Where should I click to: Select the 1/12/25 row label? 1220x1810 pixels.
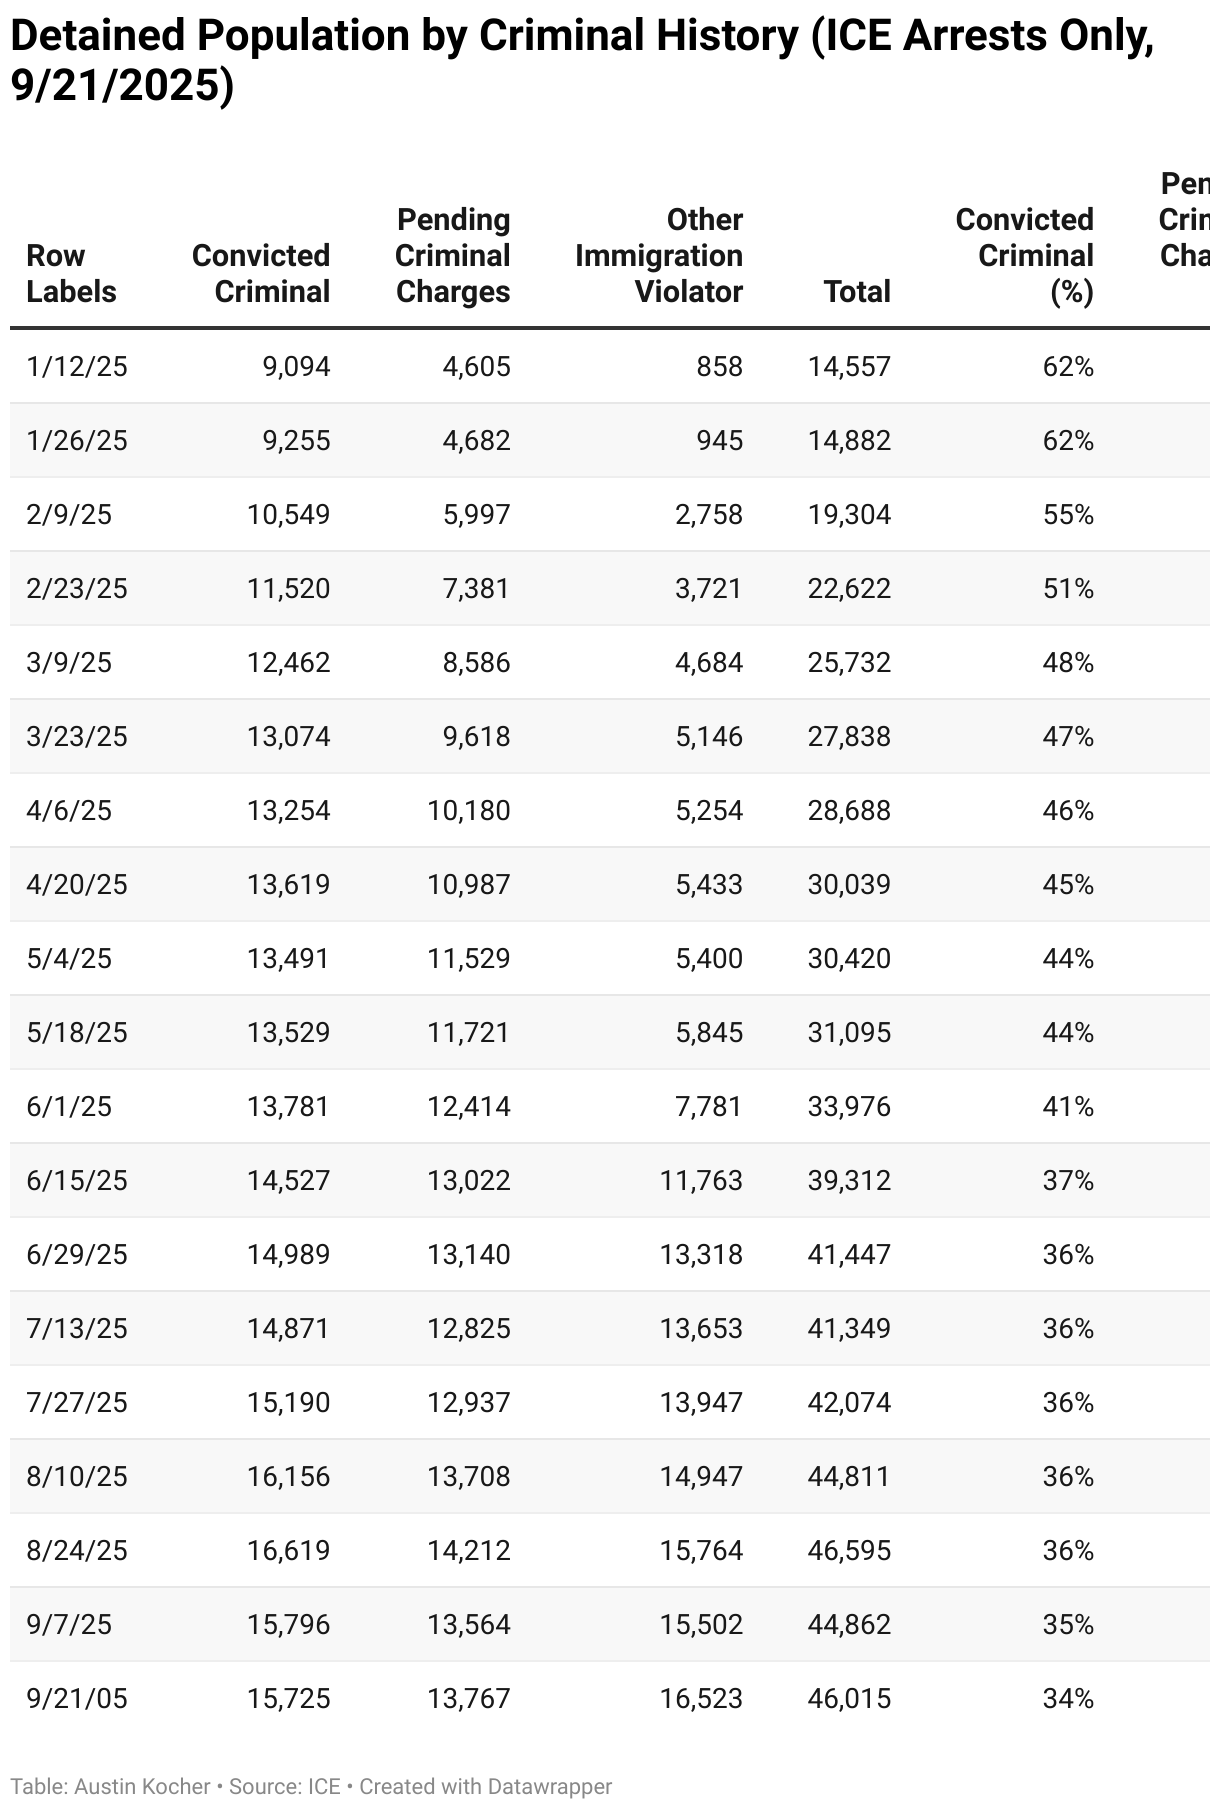pos(77,367)
